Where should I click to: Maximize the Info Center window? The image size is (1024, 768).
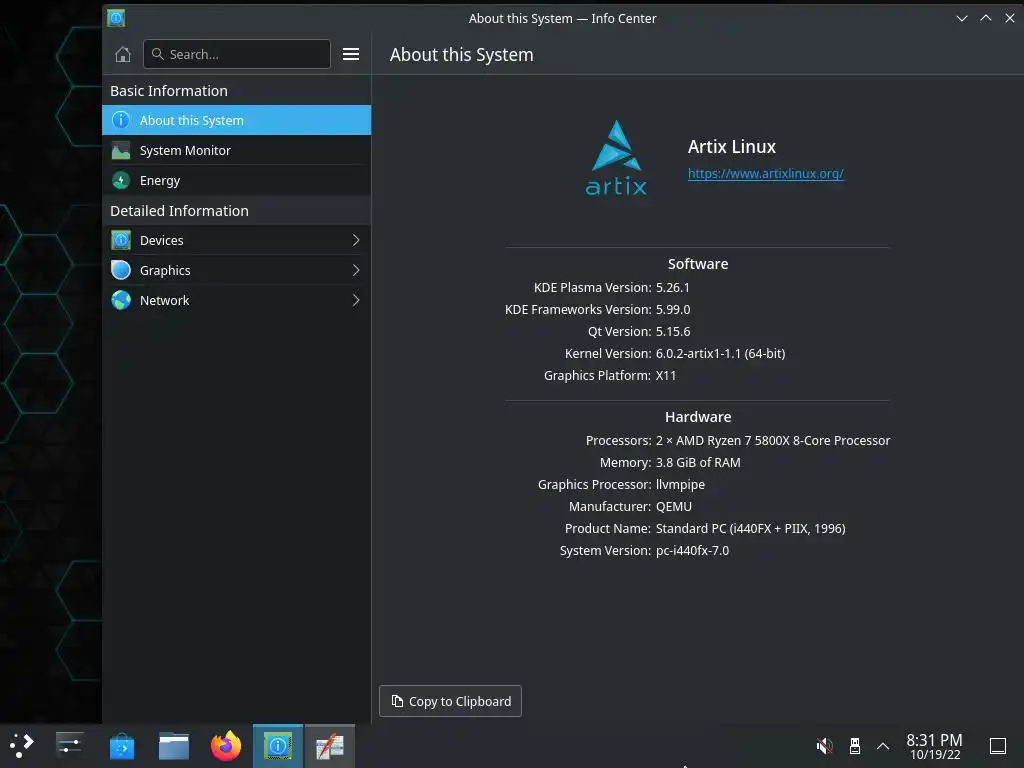[986, 18]
